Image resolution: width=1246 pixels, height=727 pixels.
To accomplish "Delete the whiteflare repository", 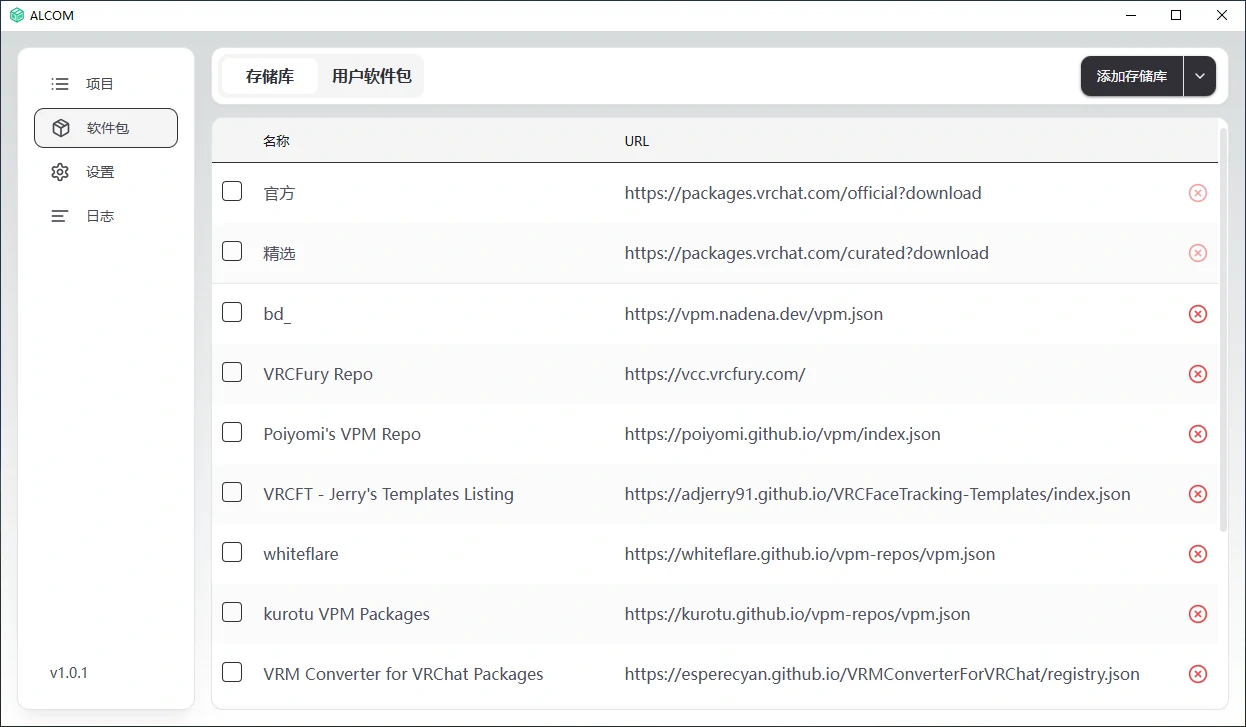I will click(x=1197, y=554).
